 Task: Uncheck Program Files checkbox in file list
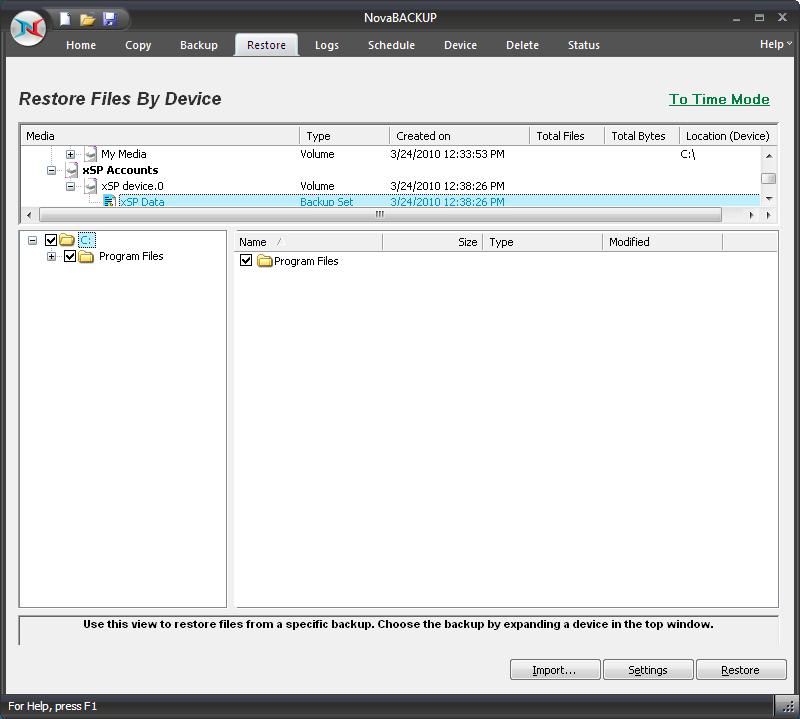click(x=246, y=260)
